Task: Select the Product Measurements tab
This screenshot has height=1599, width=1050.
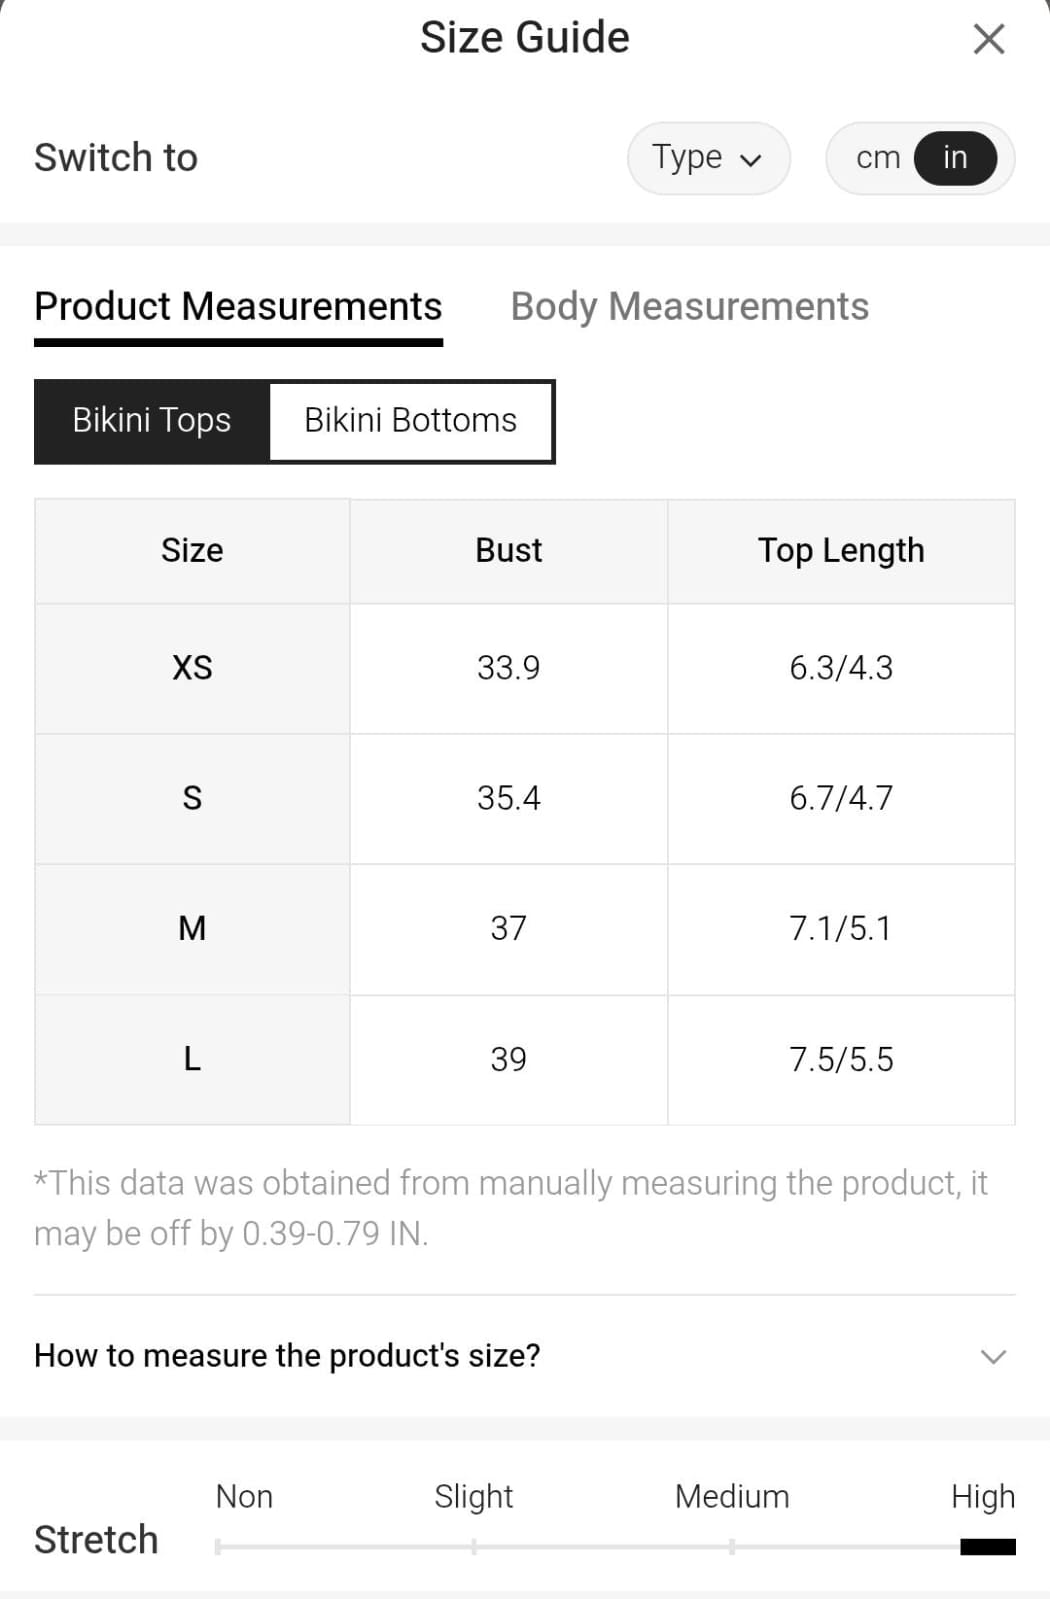Action: point(238,306)
